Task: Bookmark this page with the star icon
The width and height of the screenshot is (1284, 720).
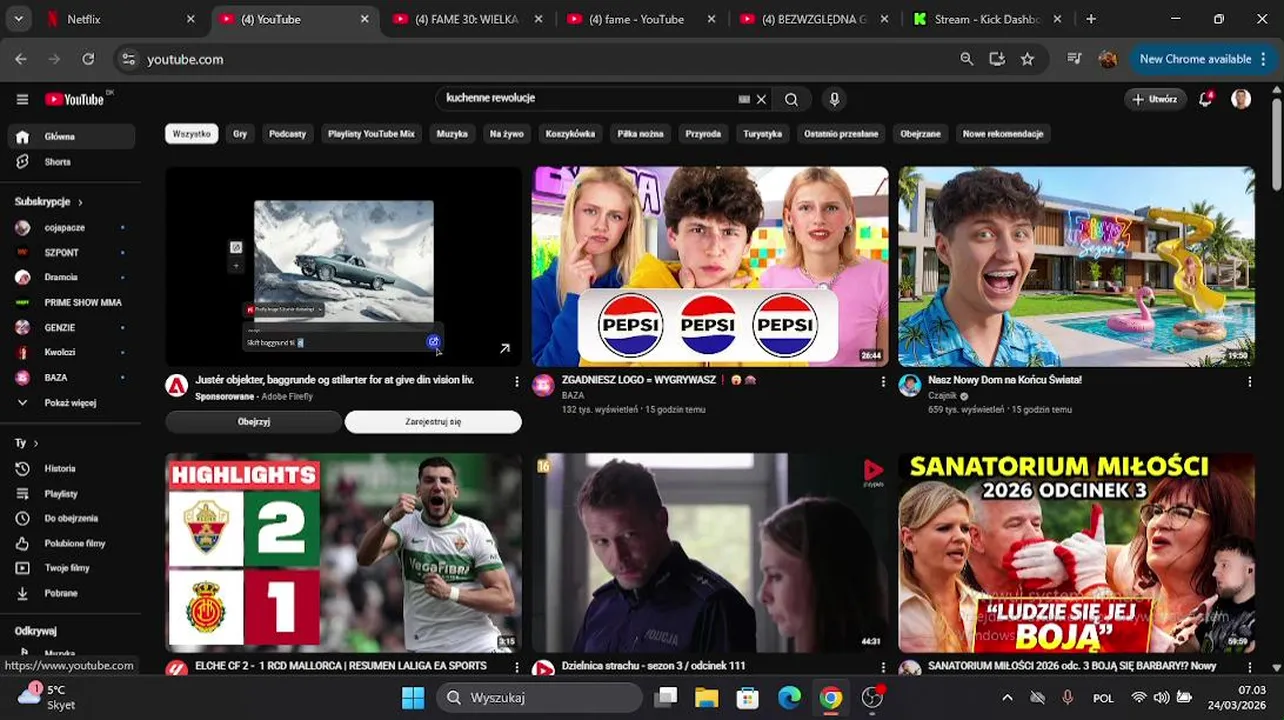Action: [x=1027, y=59]
